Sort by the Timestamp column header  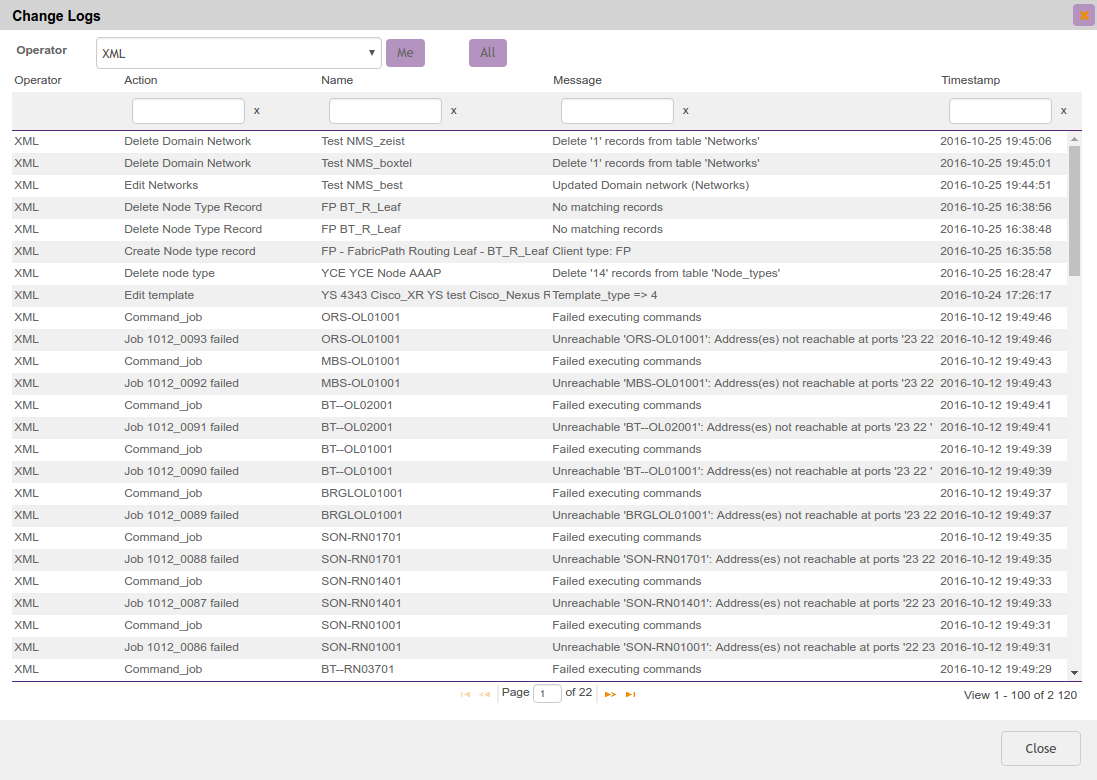[970, 80]
